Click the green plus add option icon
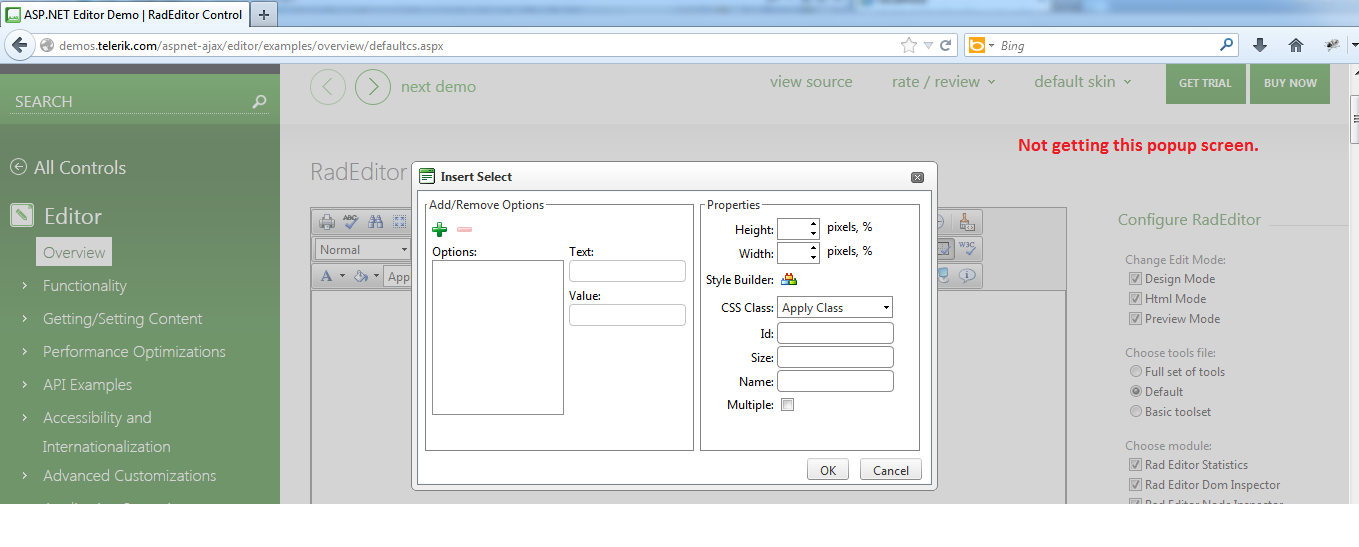Screen dimensions: 1359x547 click(439, 229)
